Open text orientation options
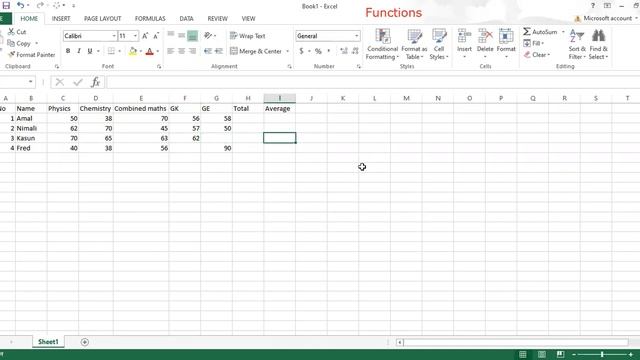This screenshot has width=640, height=360. click(x=209, y=36)
